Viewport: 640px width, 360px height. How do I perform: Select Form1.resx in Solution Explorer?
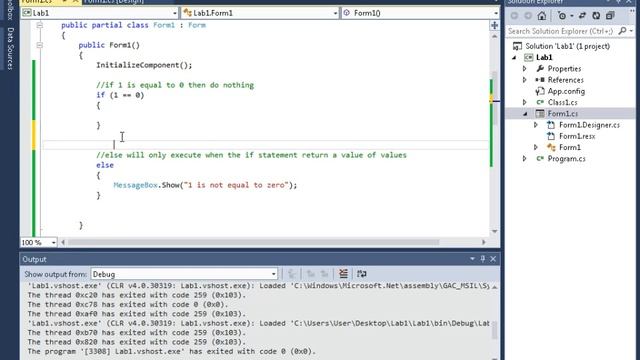click(x=577, y=136)
